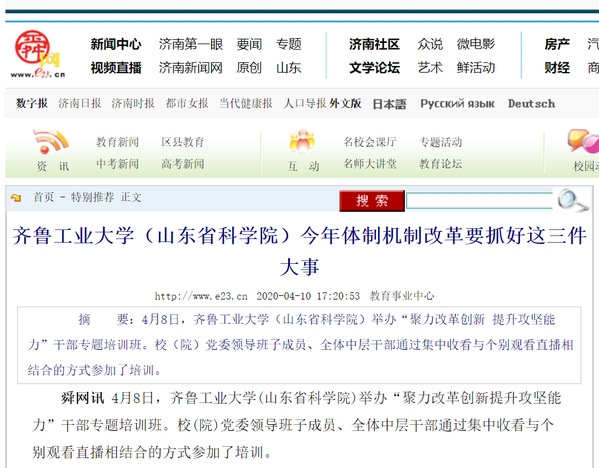Image resolution: width=599 pixels, height=468 pixels.
Task: Open the Русский язык version link
Action: click(457, 104)
